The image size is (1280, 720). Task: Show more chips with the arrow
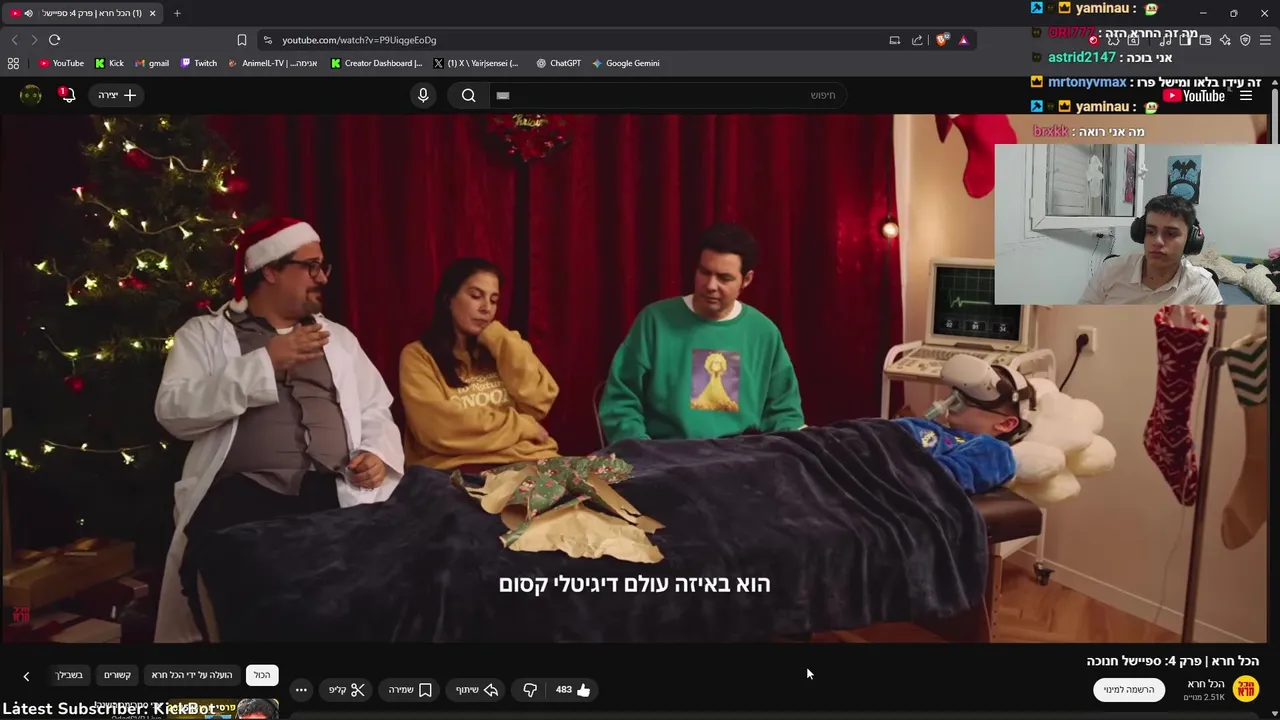(26, 676)
